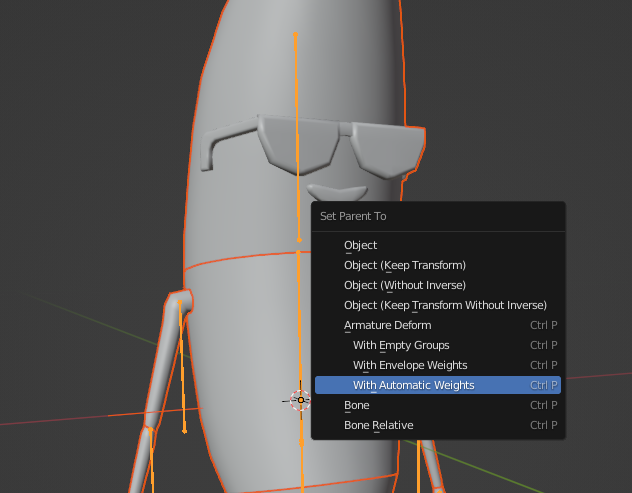Click the 3D cursor in viewport
The image size is (632, 493).
tap(301, 400)
